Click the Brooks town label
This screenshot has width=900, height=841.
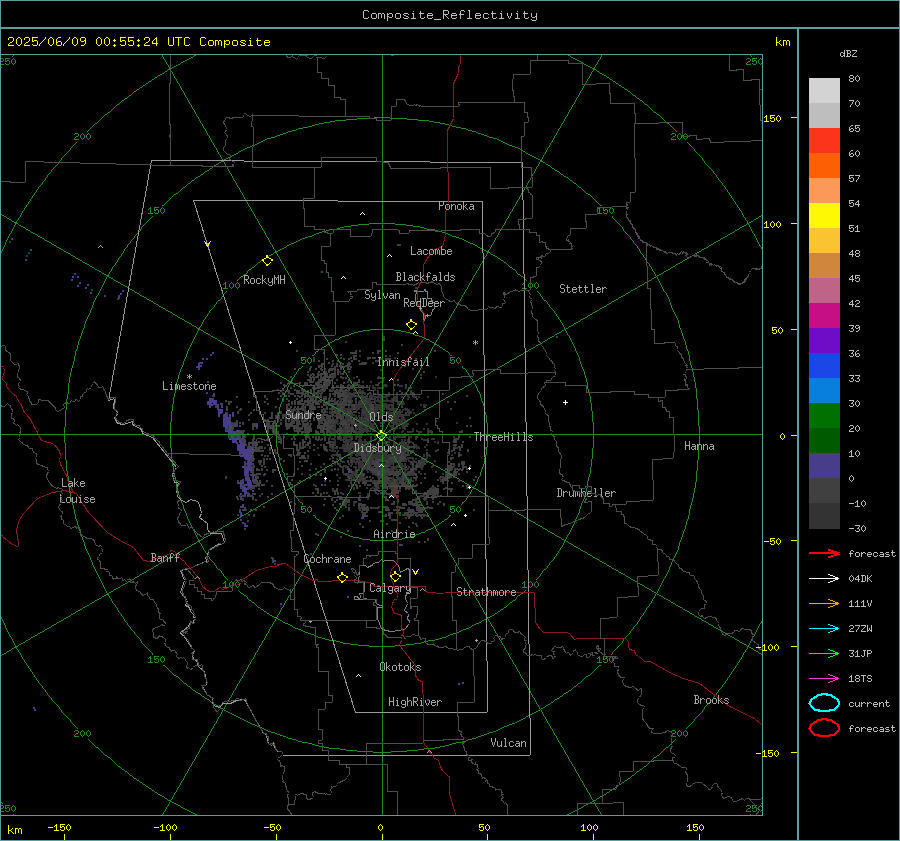(x=711, y=700)
